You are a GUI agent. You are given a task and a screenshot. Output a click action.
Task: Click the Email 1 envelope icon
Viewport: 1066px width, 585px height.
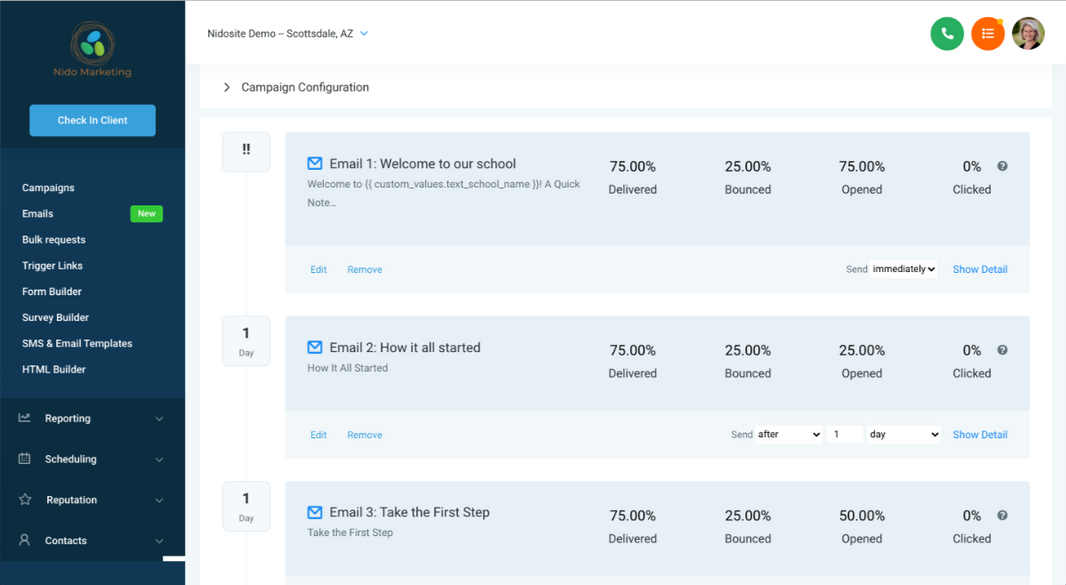315,163
